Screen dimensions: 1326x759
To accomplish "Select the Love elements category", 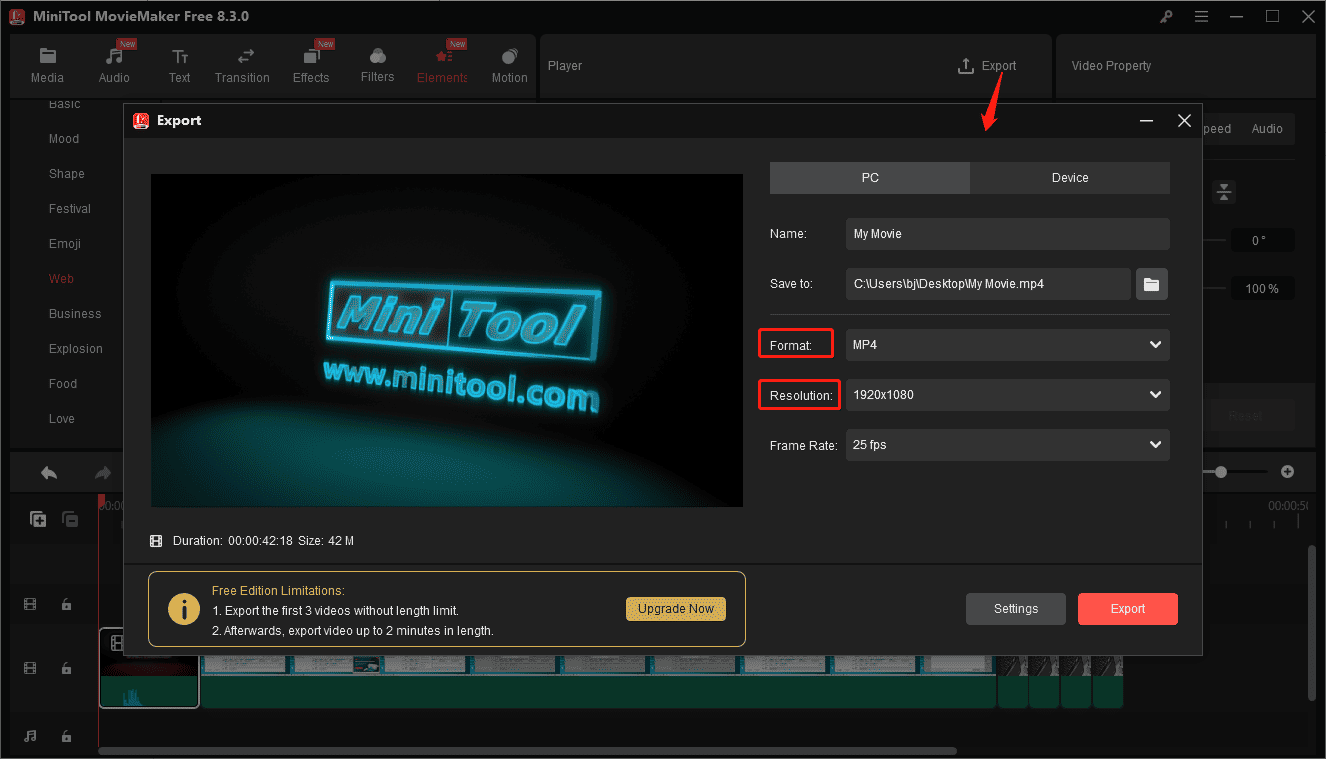I will coord(62,419).
